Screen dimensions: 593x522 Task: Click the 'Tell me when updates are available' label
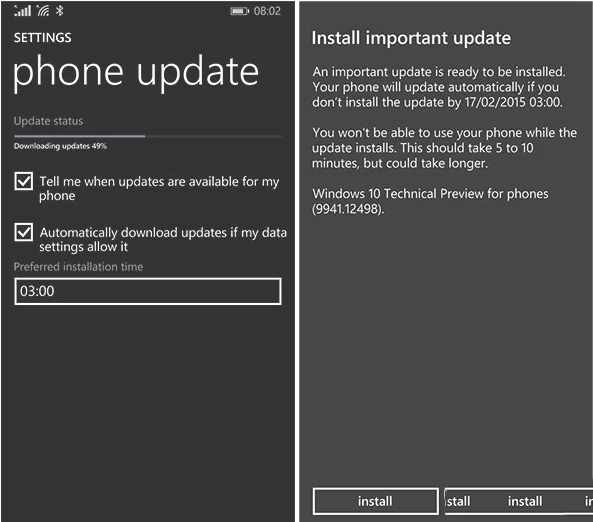click(x=159, y=188)
